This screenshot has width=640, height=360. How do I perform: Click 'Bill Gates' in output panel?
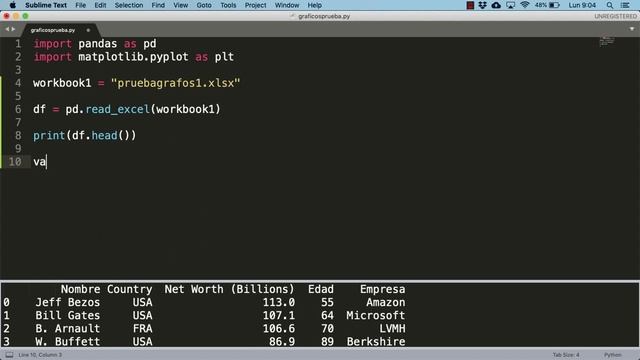[x=68, y=316]
